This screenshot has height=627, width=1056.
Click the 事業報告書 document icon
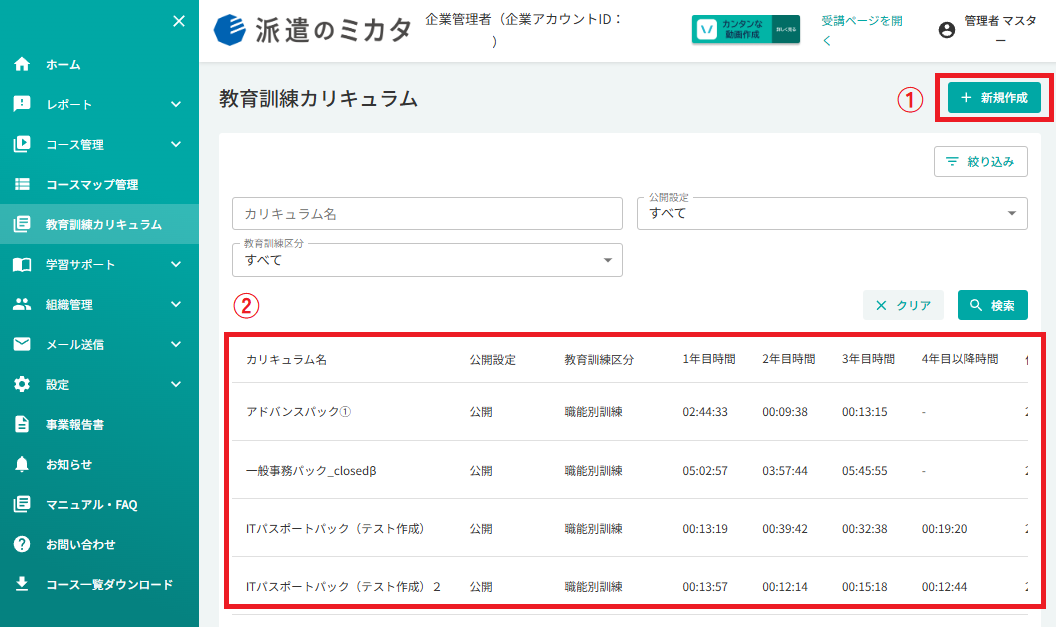coord(22,424)
